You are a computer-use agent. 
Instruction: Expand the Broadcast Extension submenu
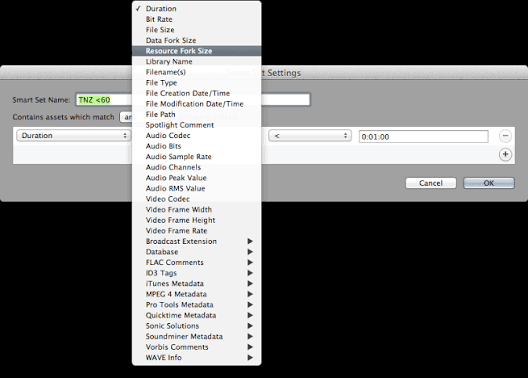[x=197, y=241]
